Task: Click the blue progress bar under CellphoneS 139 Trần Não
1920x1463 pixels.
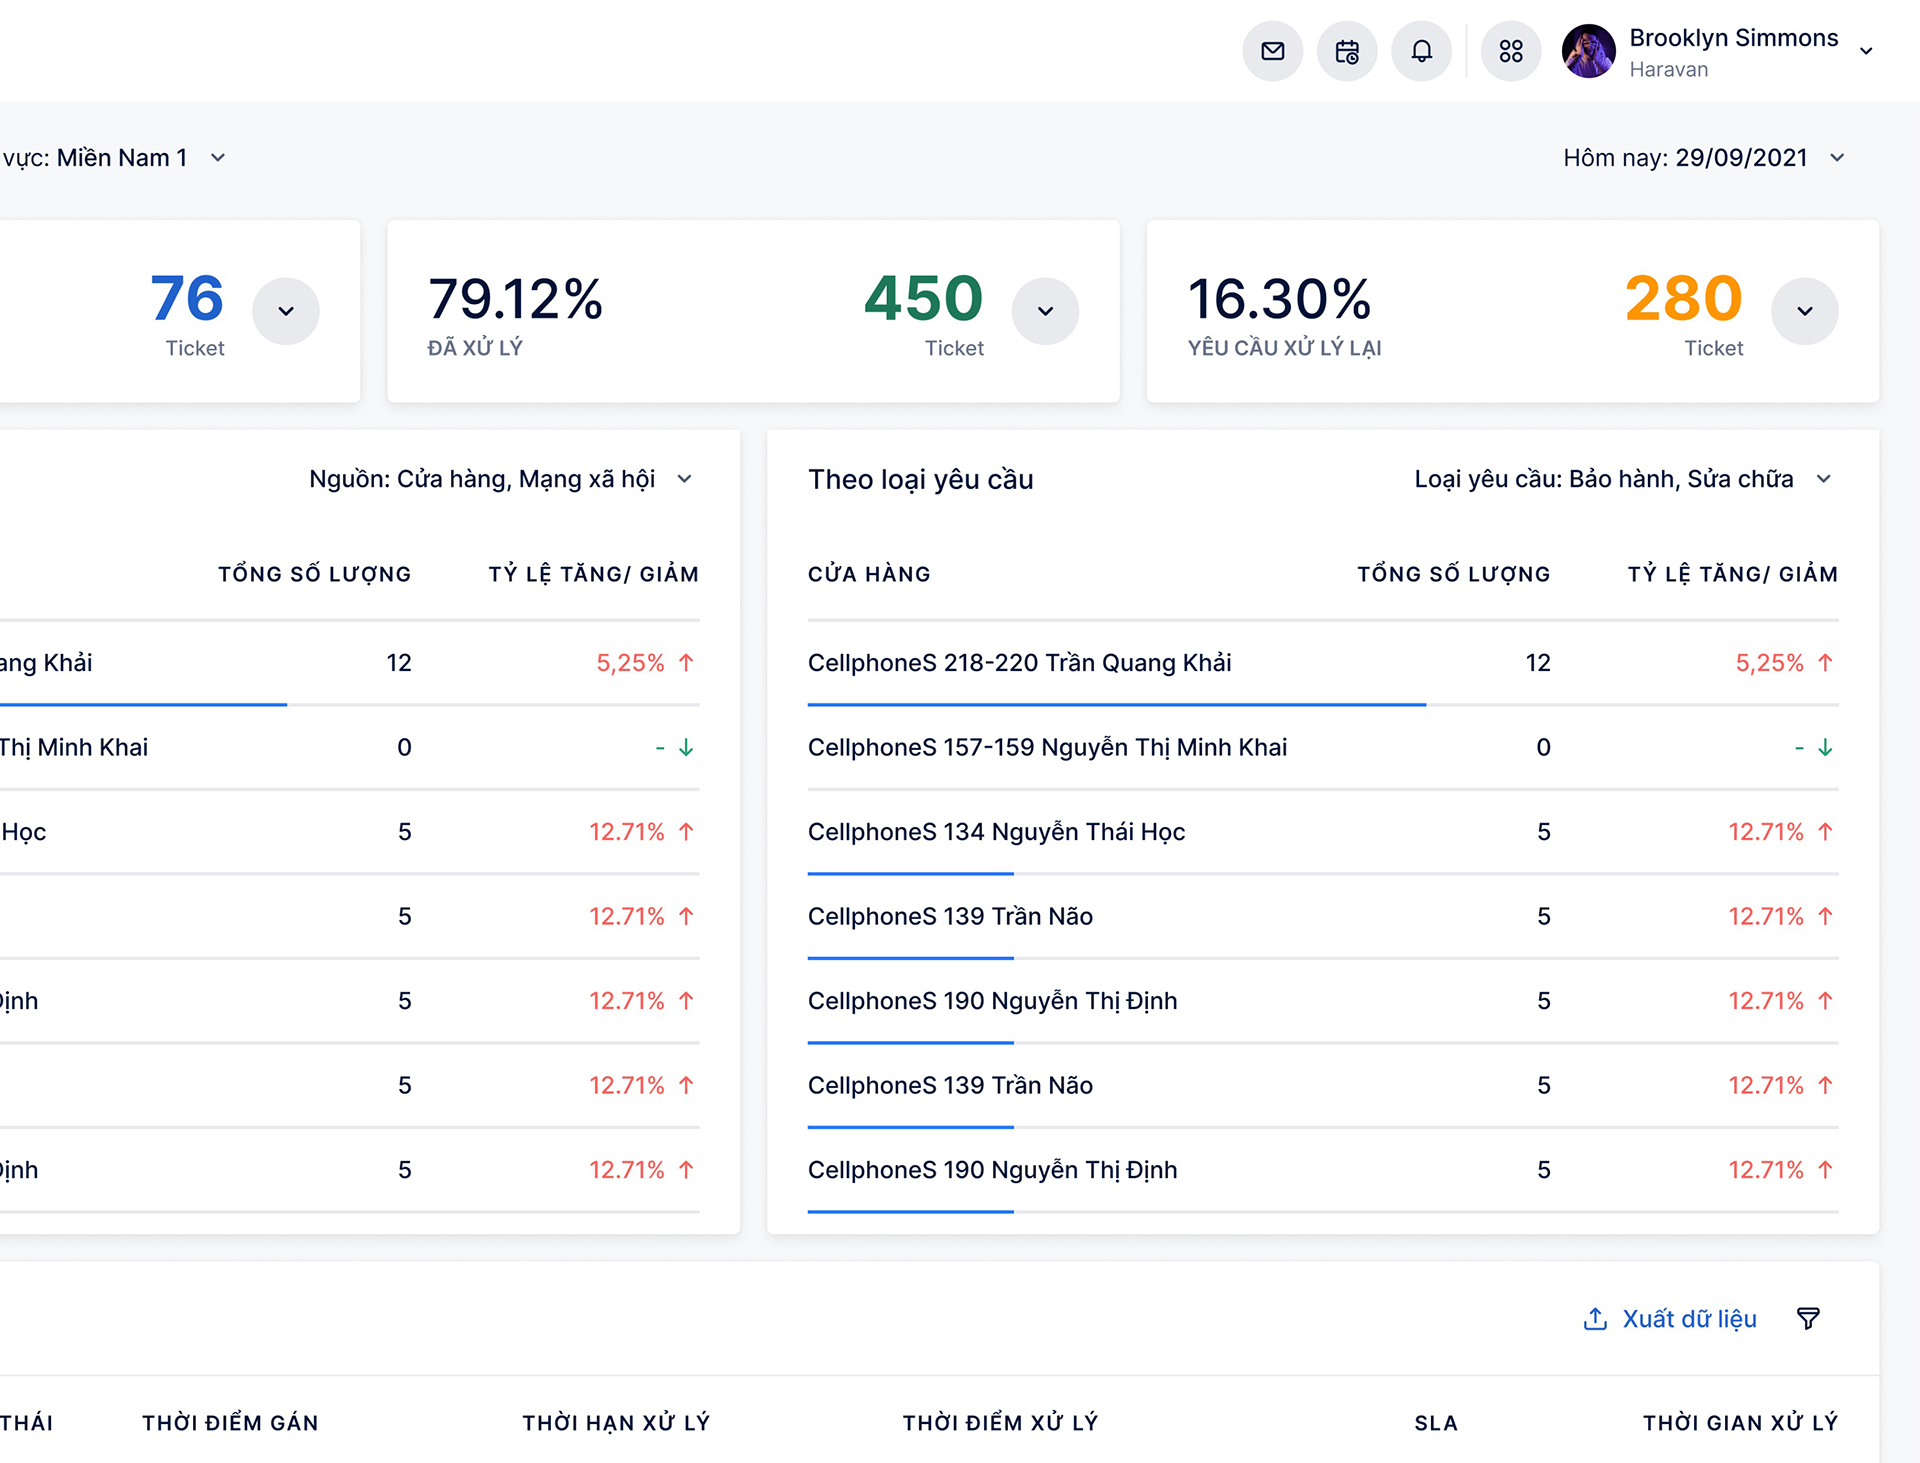Action: tap(910, 958)
